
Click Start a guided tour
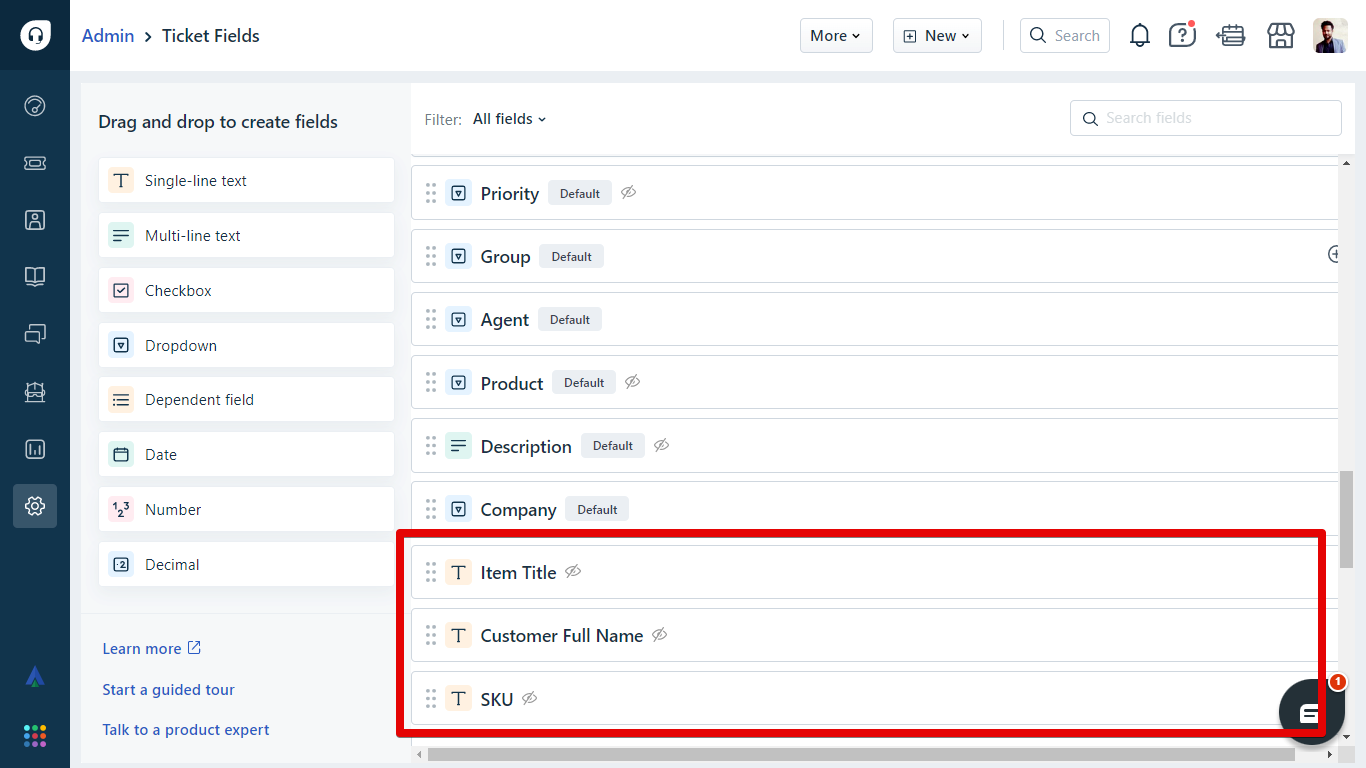coord(168,689)
